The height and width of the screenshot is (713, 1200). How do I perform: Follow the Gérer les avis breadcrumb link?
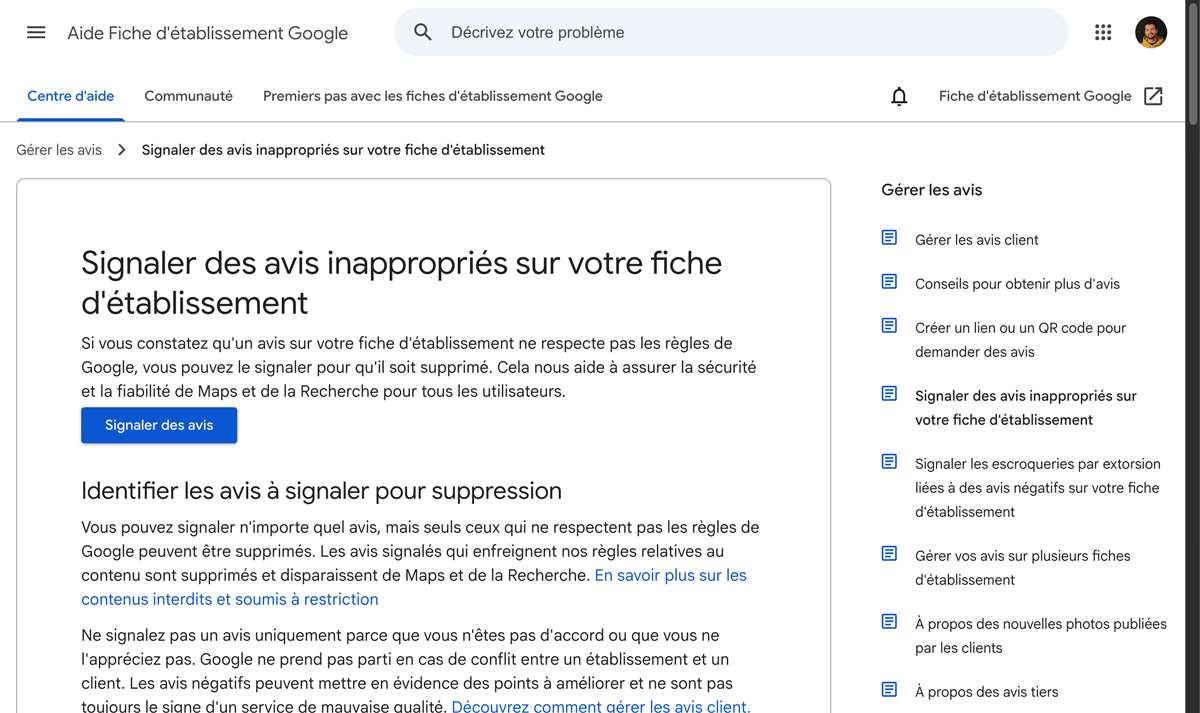click(x=59, y=150)
